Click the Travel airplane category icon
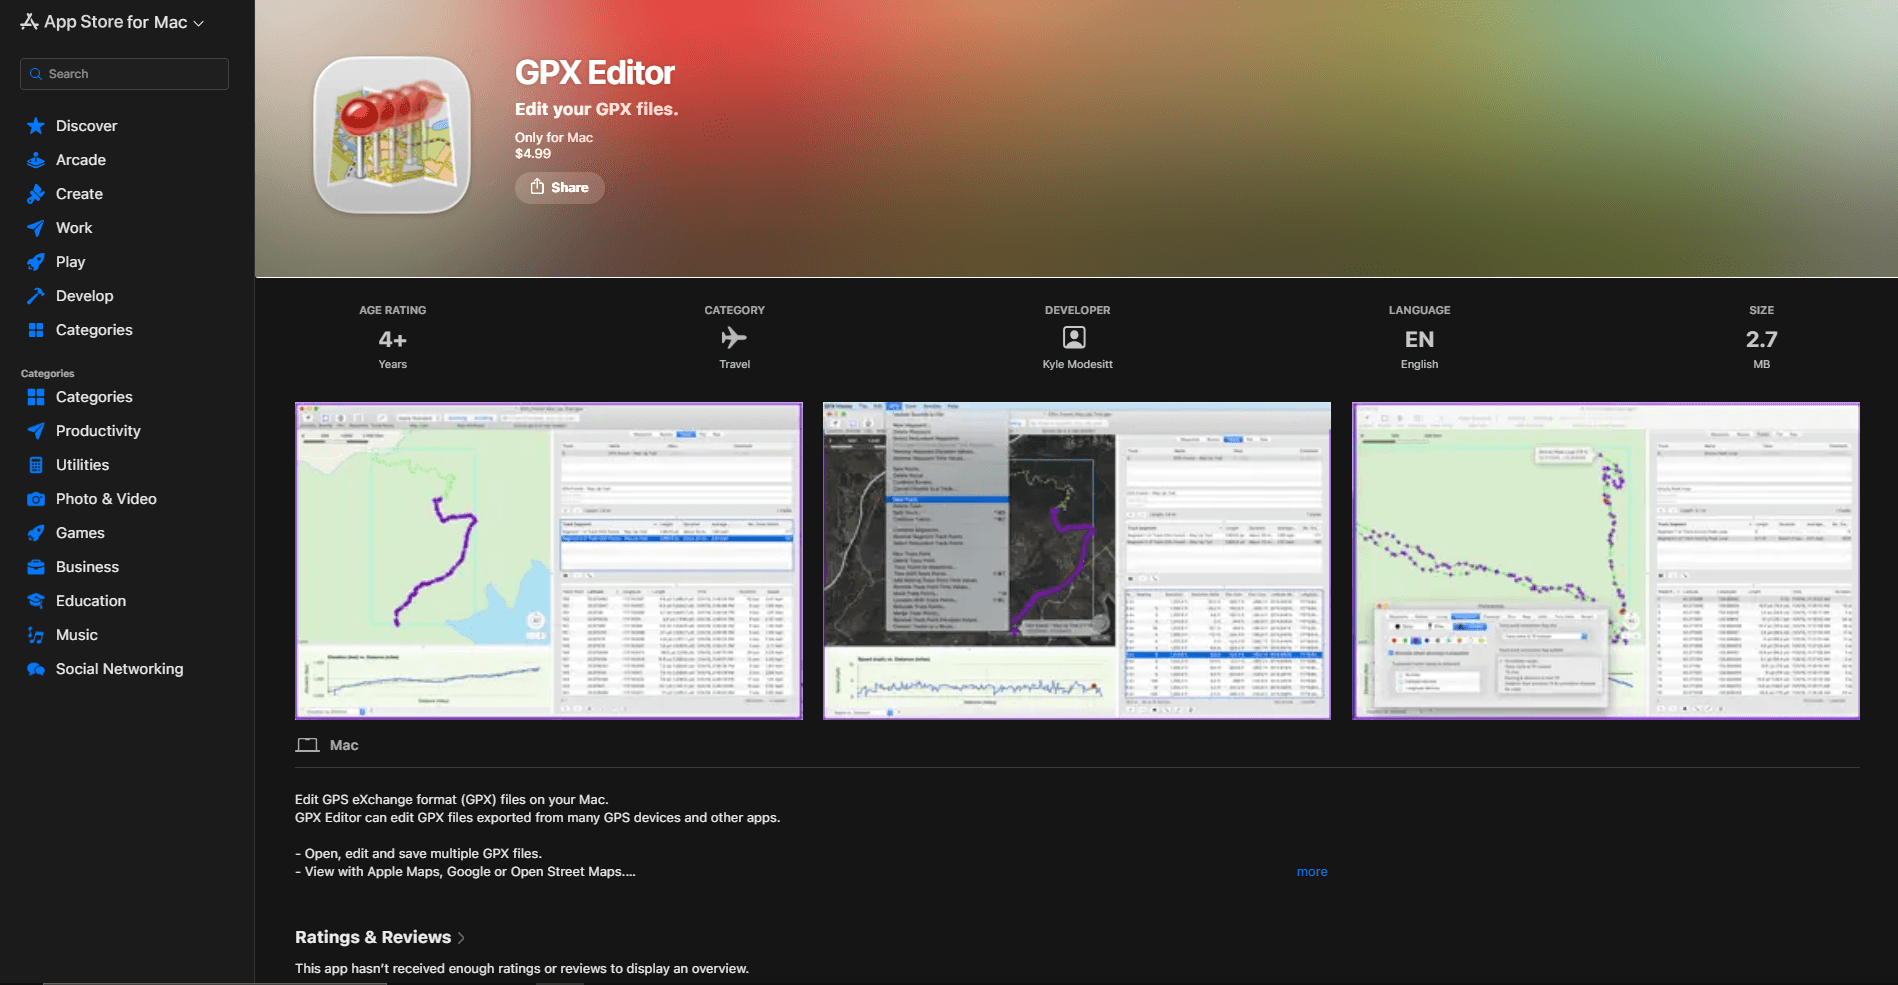Viewport: 1898px width, 985px height. point(734,338)
